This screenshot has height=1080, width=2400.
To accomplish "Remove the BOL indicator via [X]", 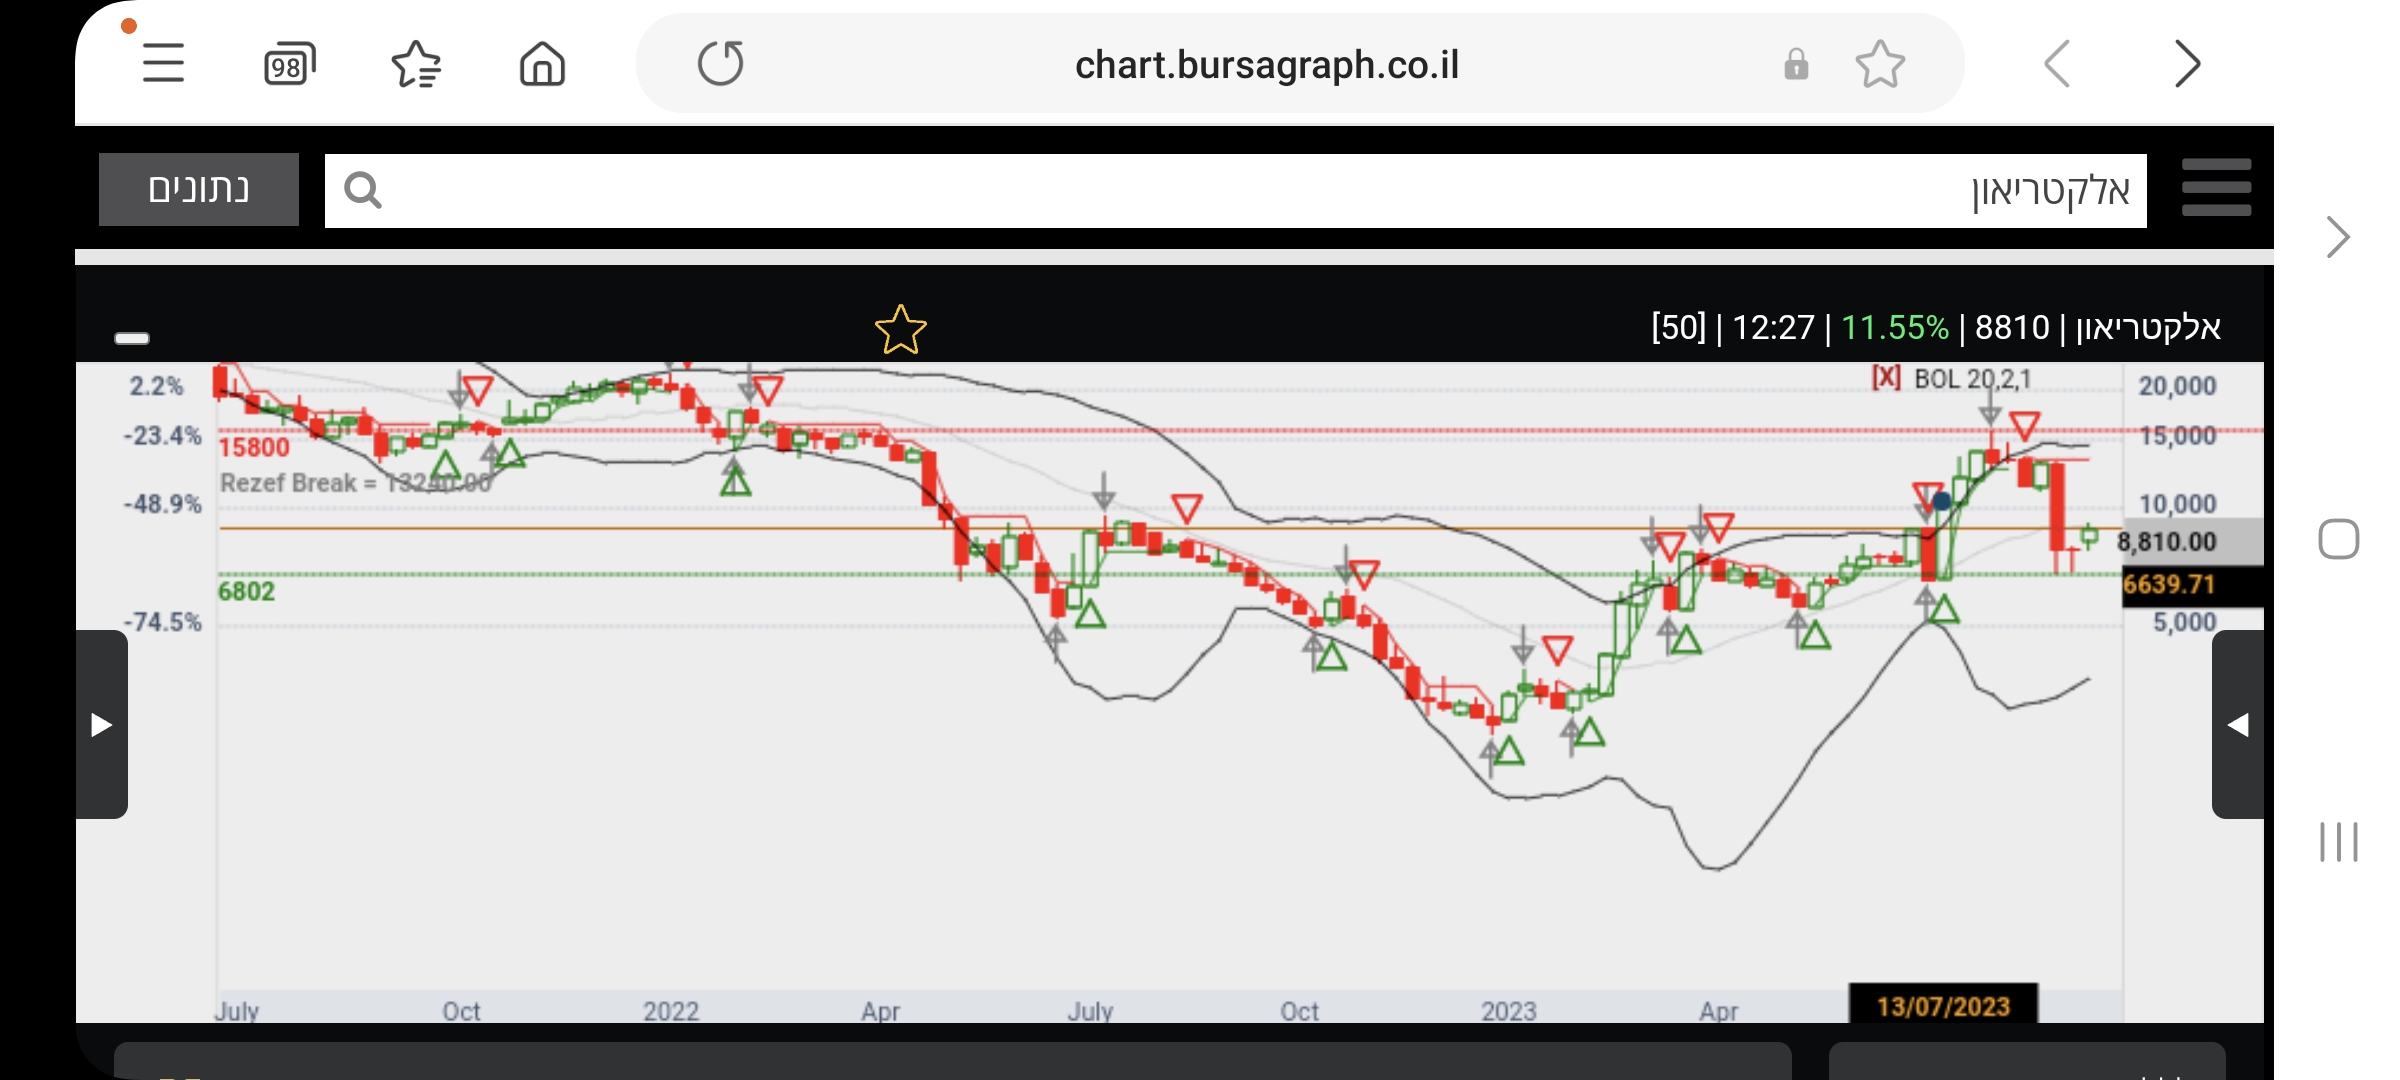I will tap(1886, 378).
